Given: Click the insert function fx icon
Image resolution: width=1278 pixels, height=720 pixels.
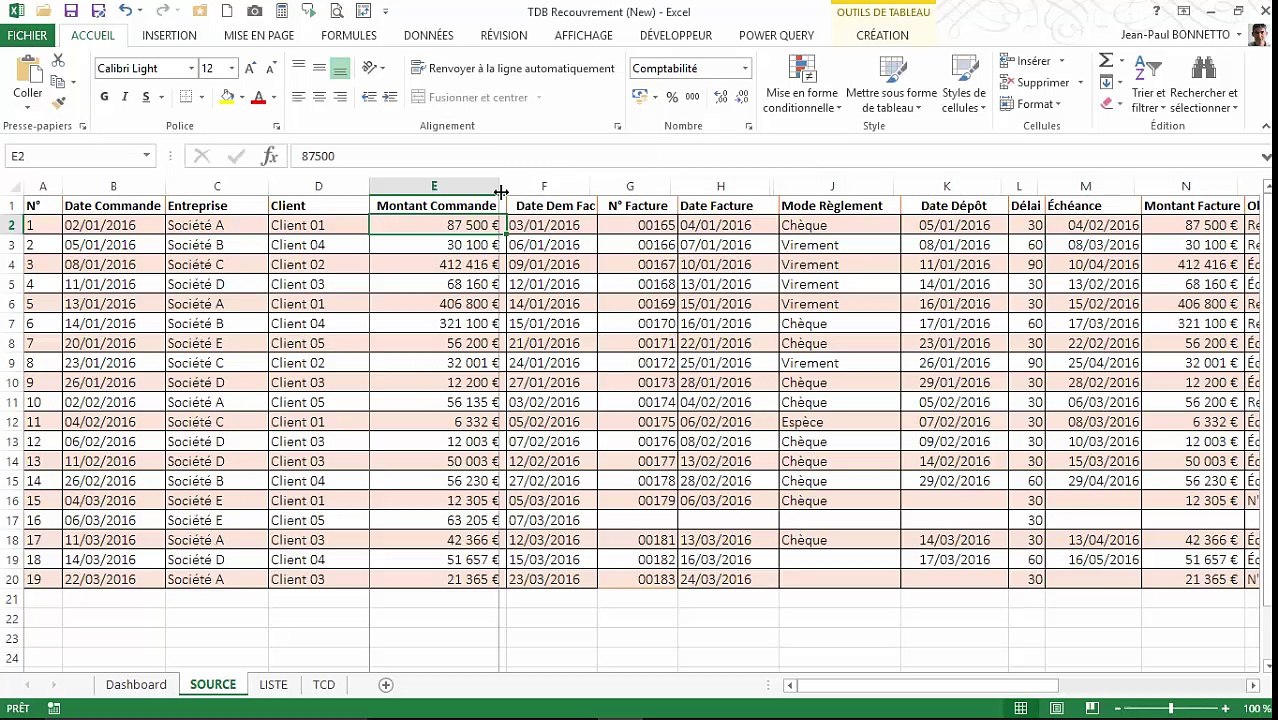Looking at the screenshot, I should point(269,156).
